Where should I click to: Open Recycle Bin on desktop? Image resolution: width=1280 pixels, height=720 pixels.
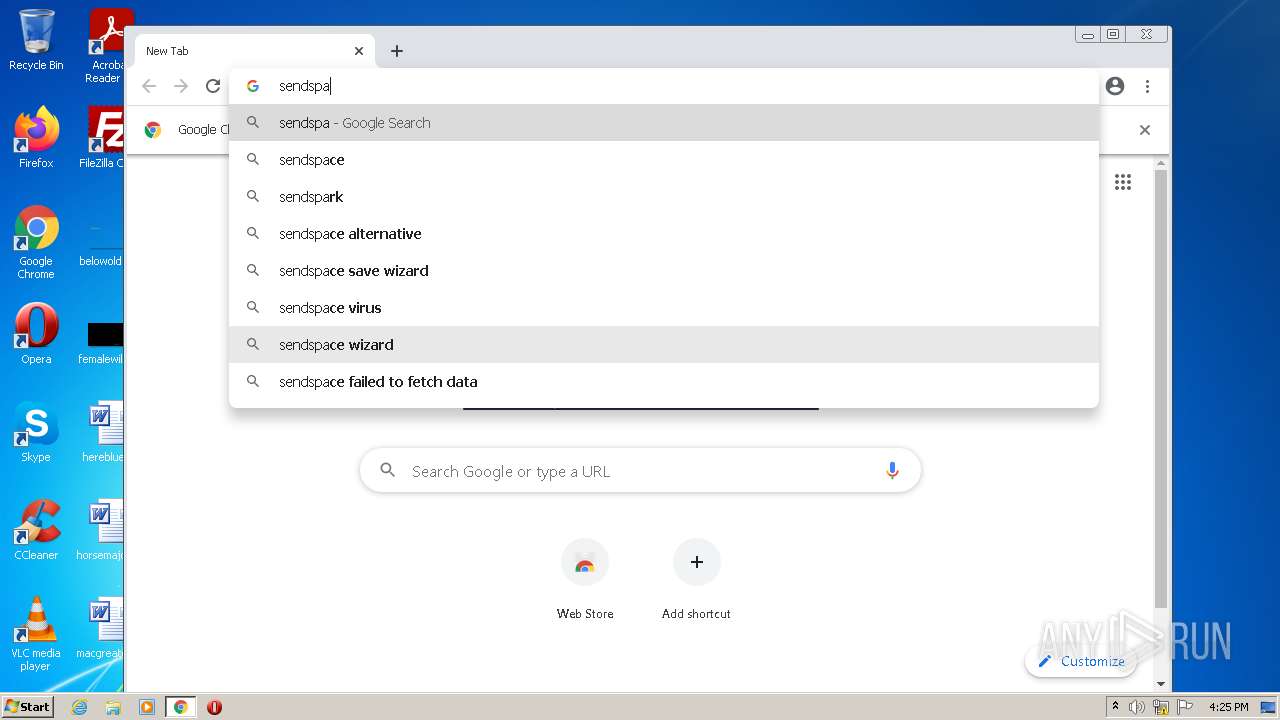click(36, 40)
